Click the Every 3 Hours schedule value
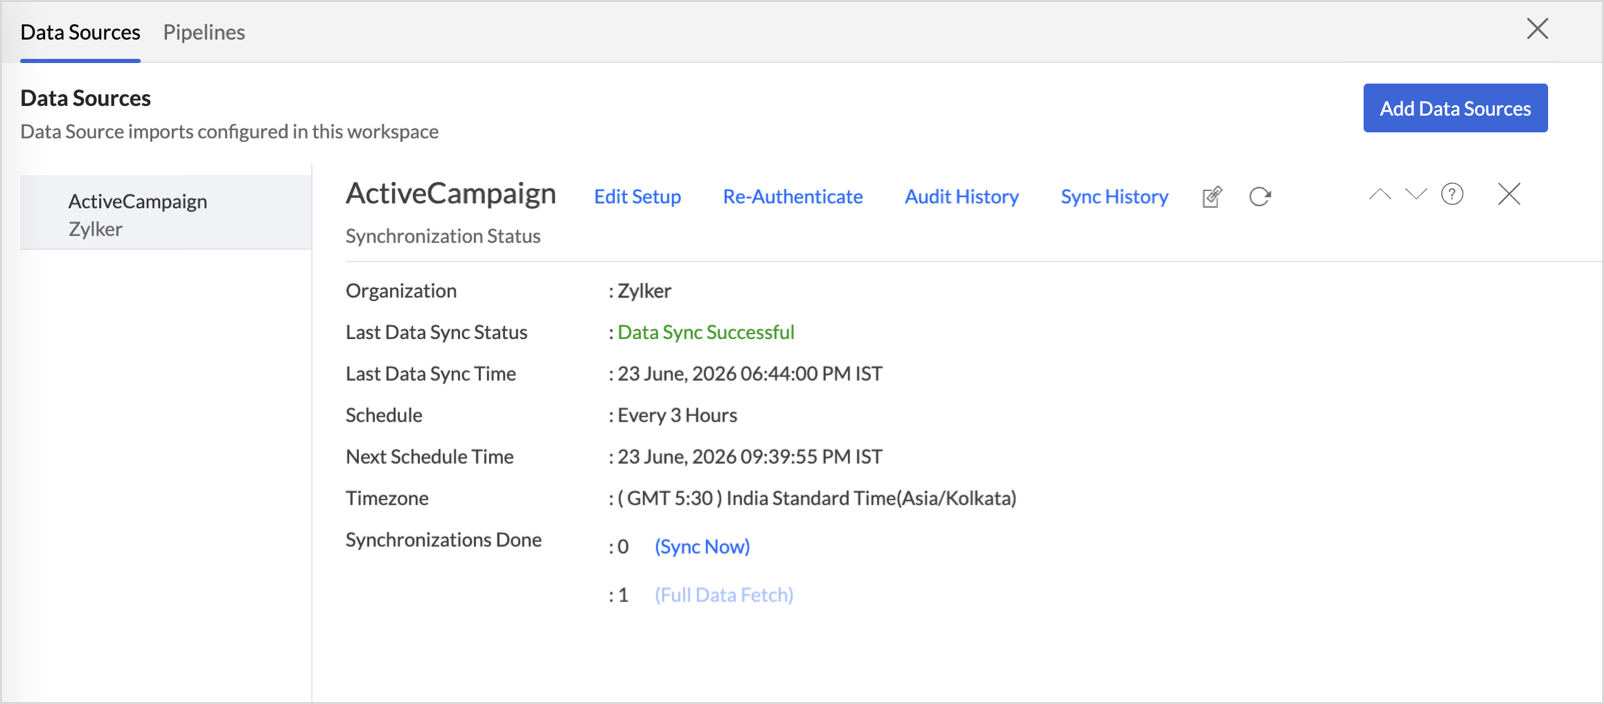This screenshot has width=1604, height=704. (x=677, y=415)
